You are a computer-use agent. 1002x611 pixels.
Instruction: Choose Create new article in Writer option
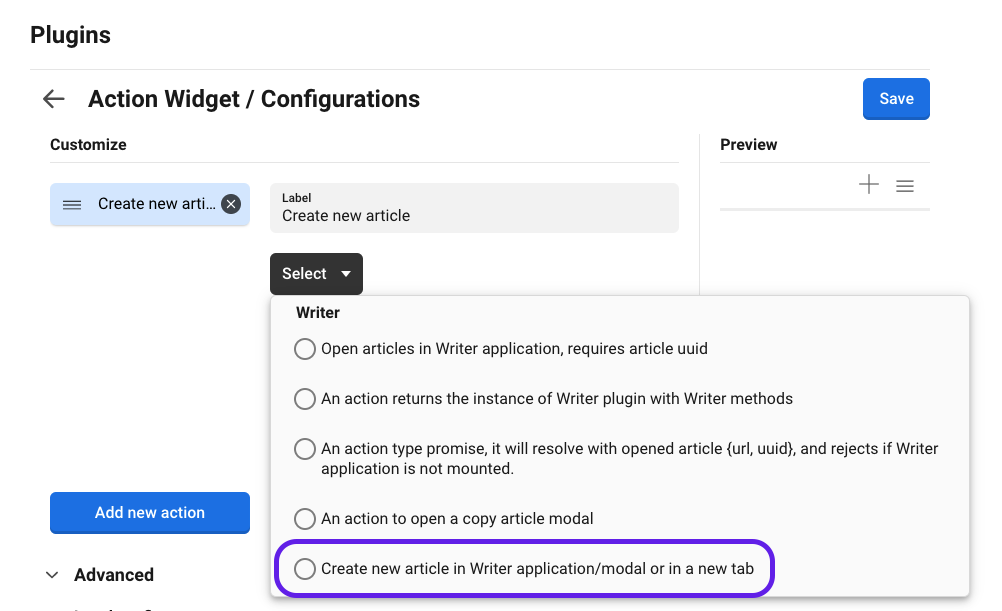click(x=305, y=569)
